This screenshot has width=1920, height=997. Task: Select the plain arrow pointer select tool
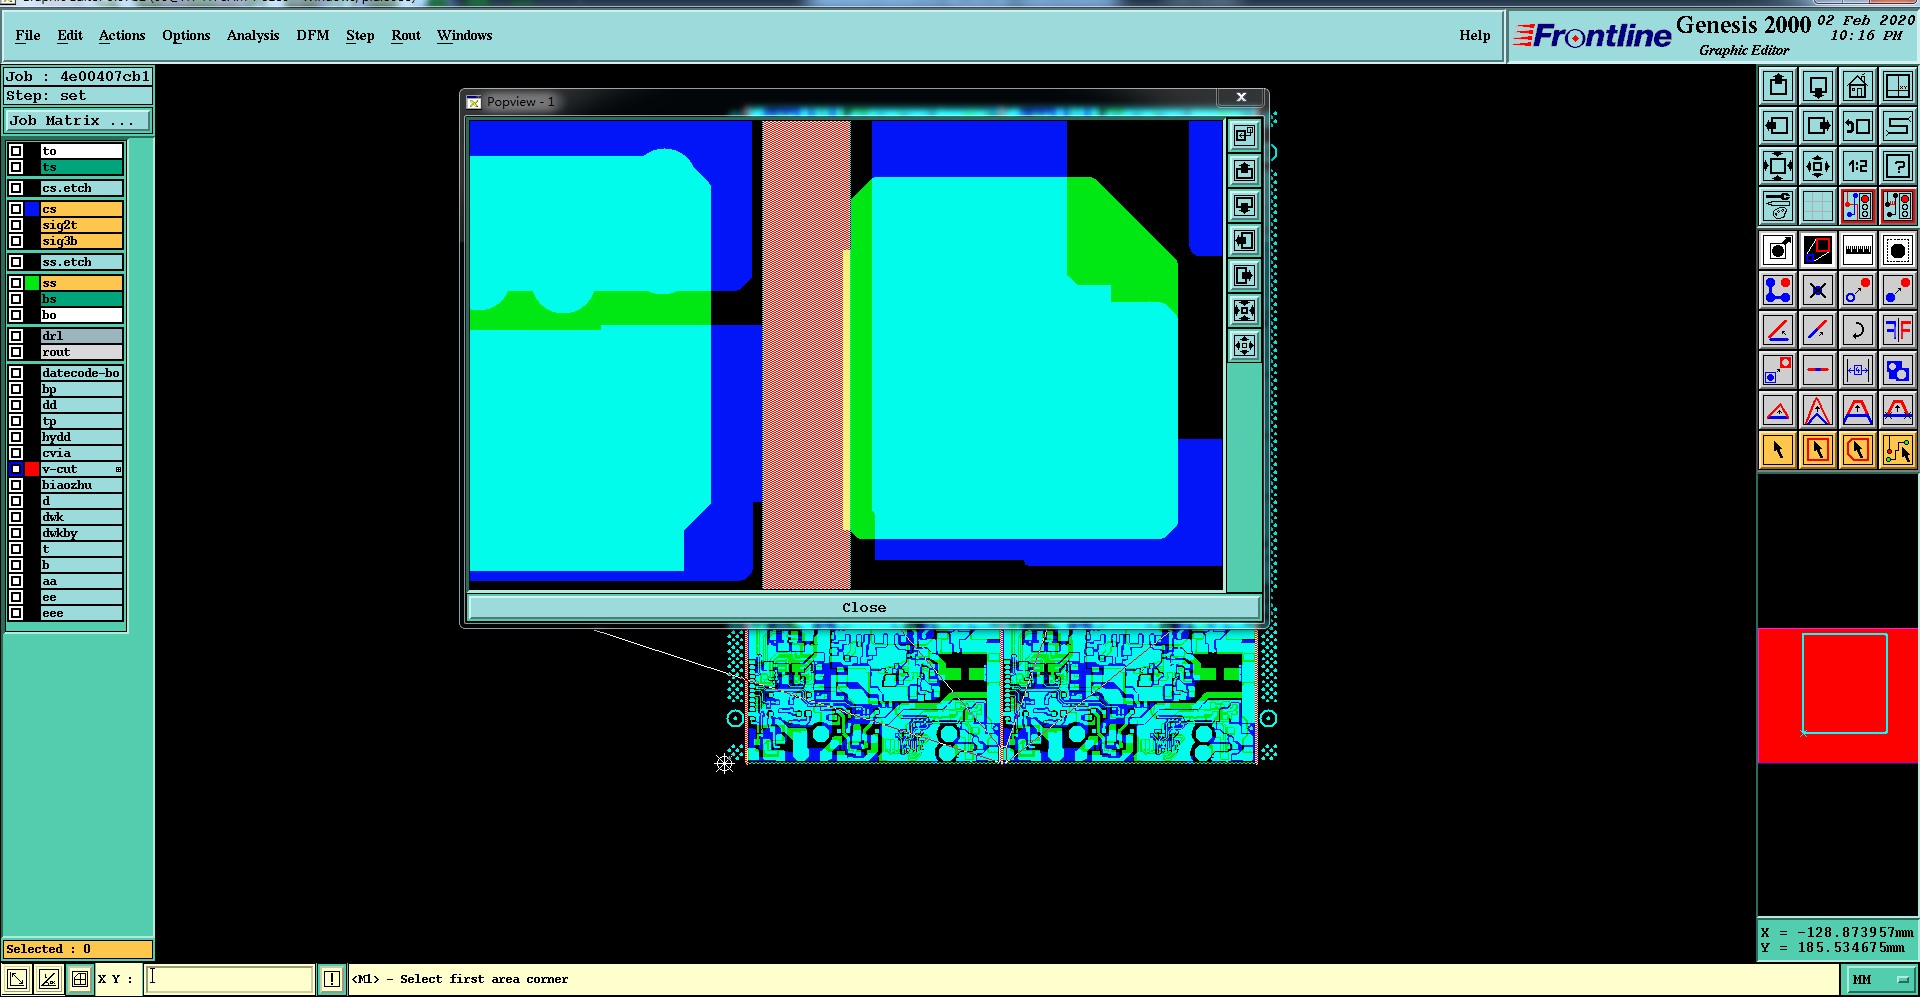[x=1778, y=450]
